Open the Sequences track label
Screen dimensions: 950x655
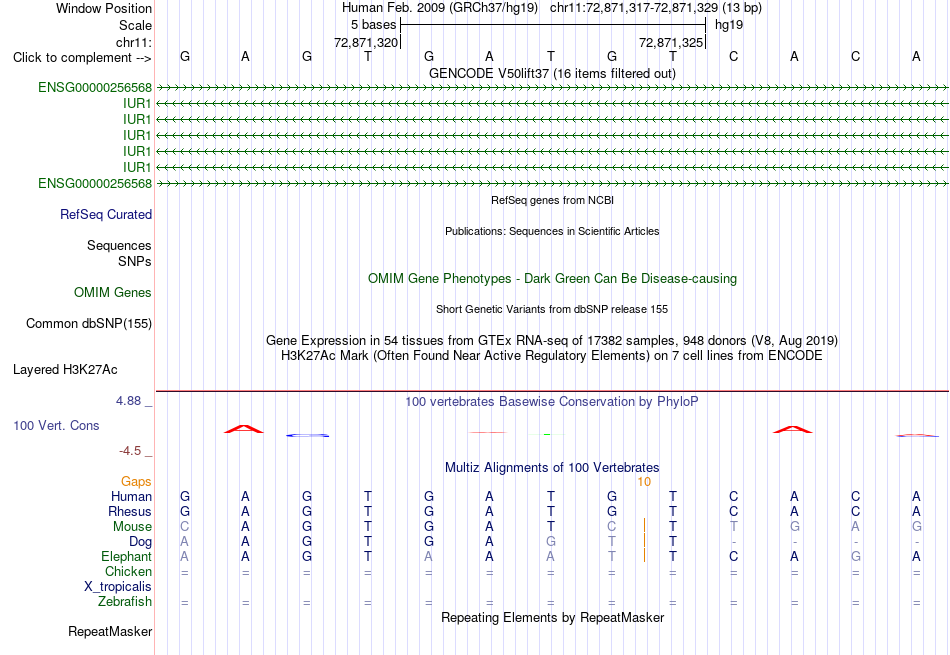coord(119,245)
